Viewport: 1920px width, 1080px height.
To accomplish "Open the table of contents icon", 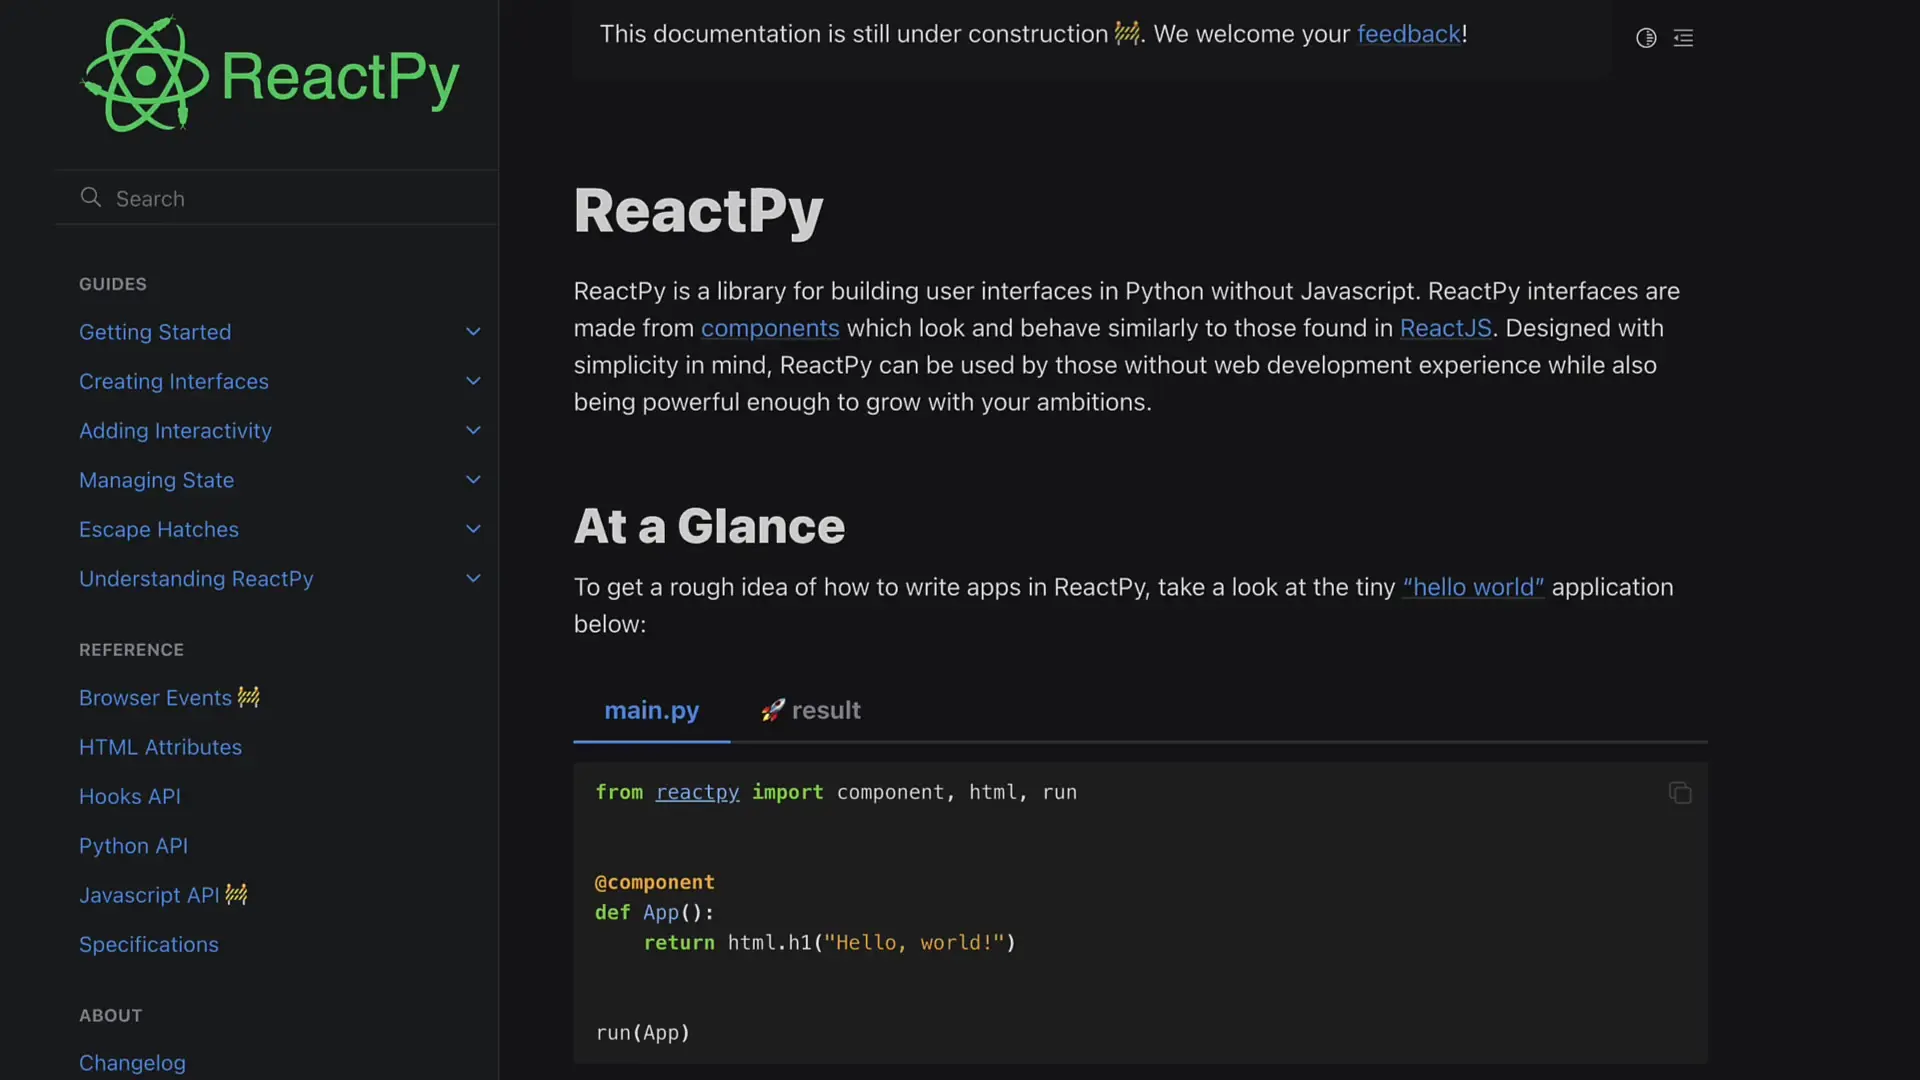I will coord(1683,38).
